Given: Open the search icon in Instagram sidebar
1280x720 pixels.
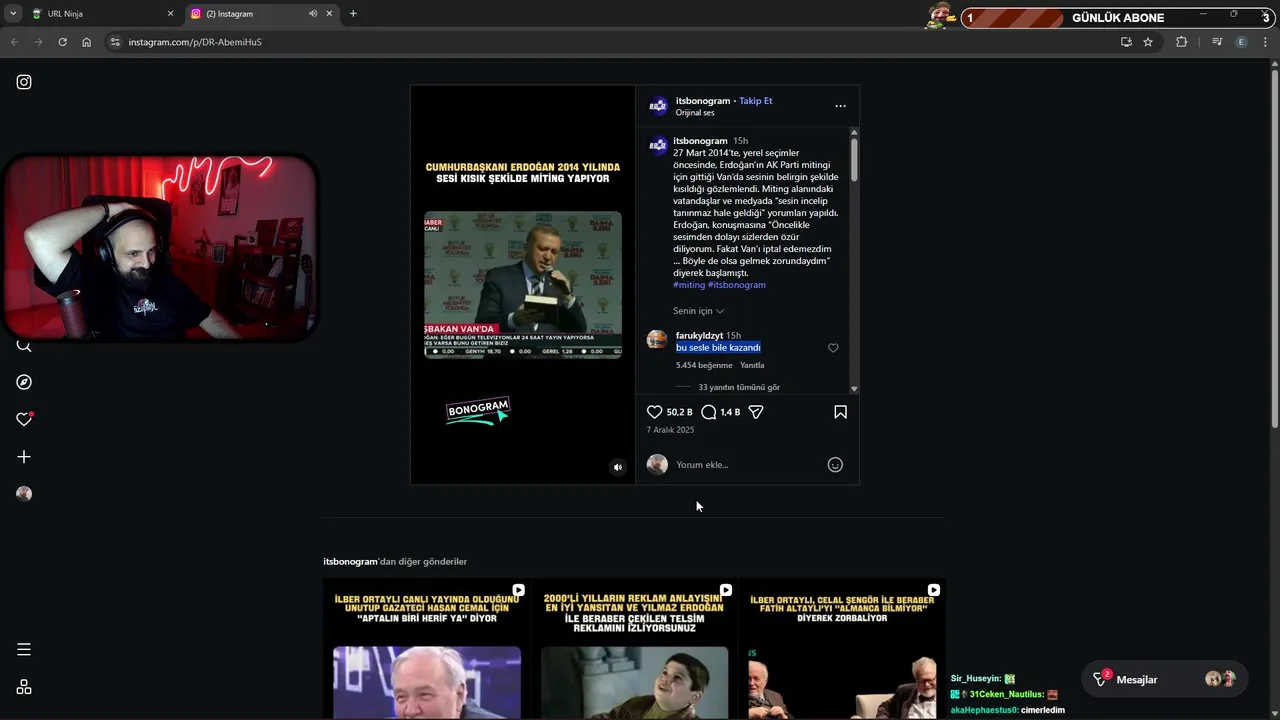Looking at the screenshot, I should point(24,346).
